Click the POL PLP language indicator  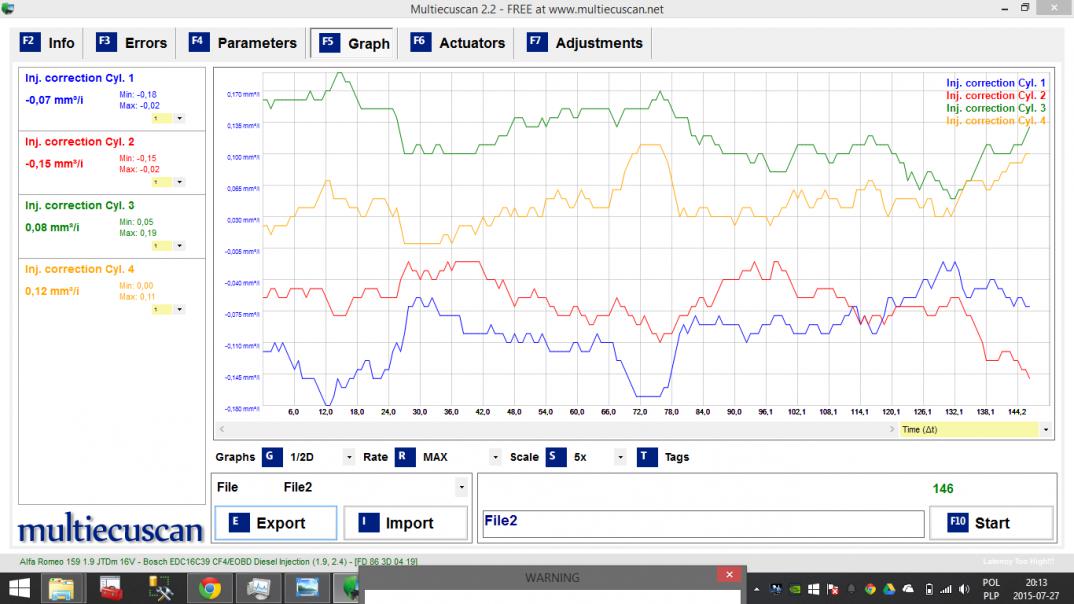click(x=991, y=589)
